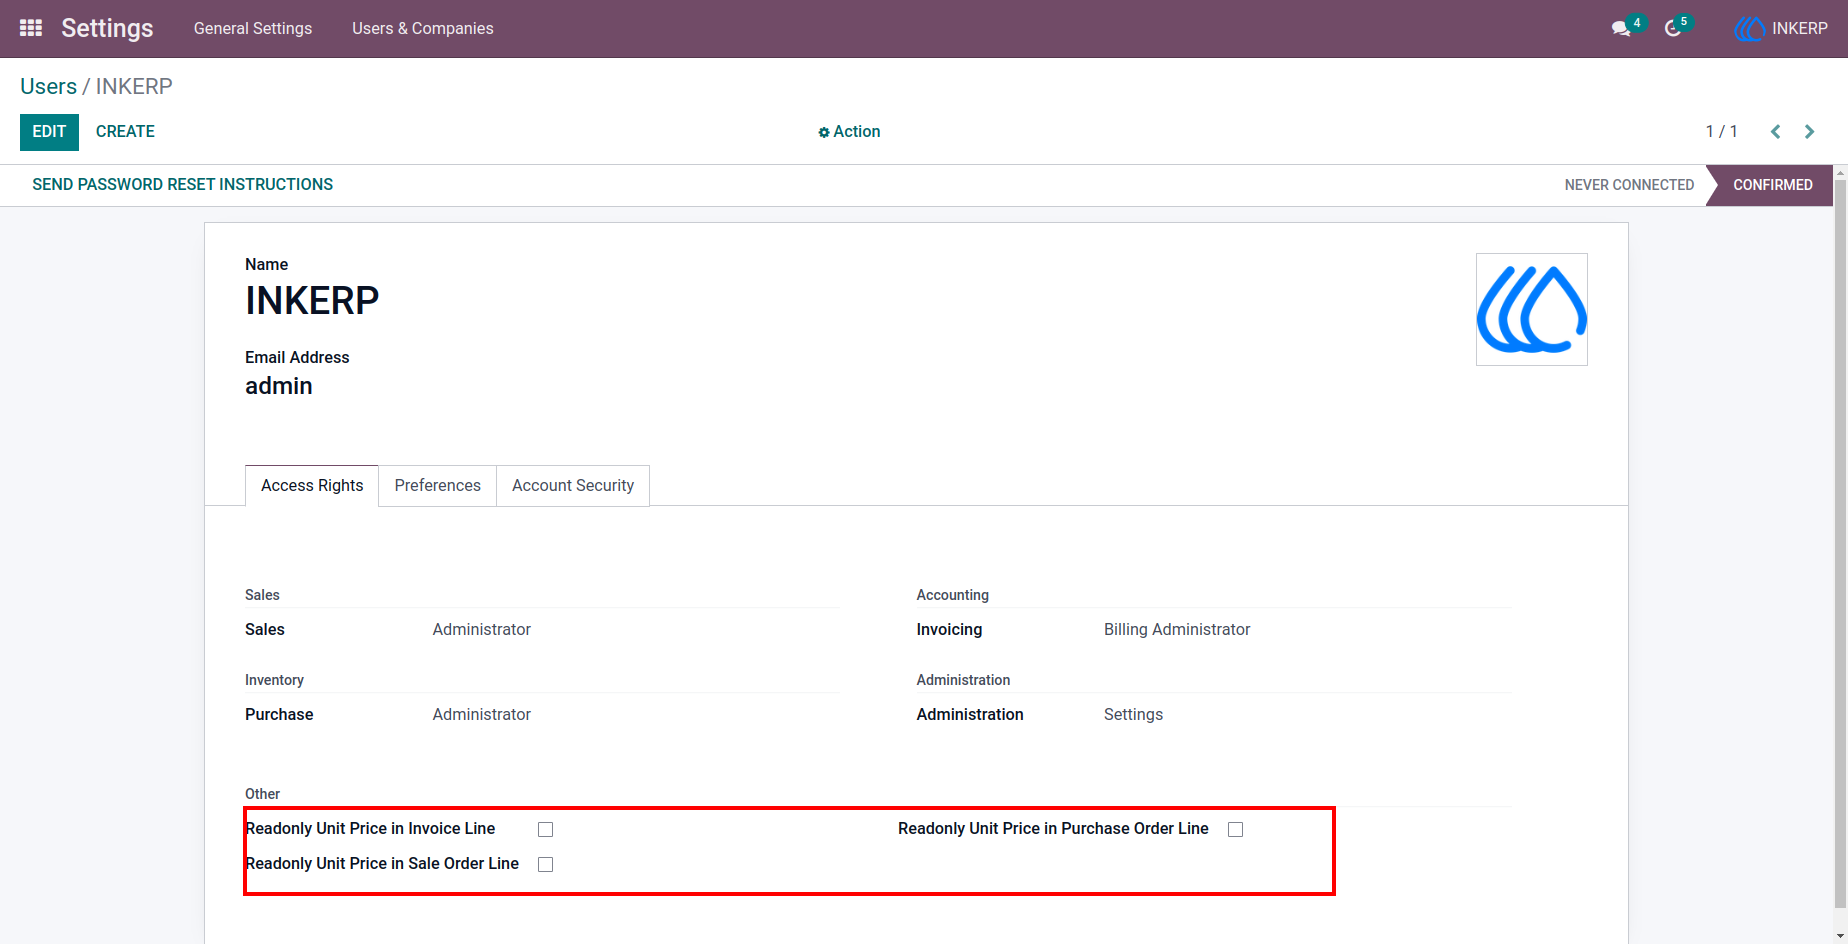Select the CONFIRMED status

click(x=1772, y=185)
